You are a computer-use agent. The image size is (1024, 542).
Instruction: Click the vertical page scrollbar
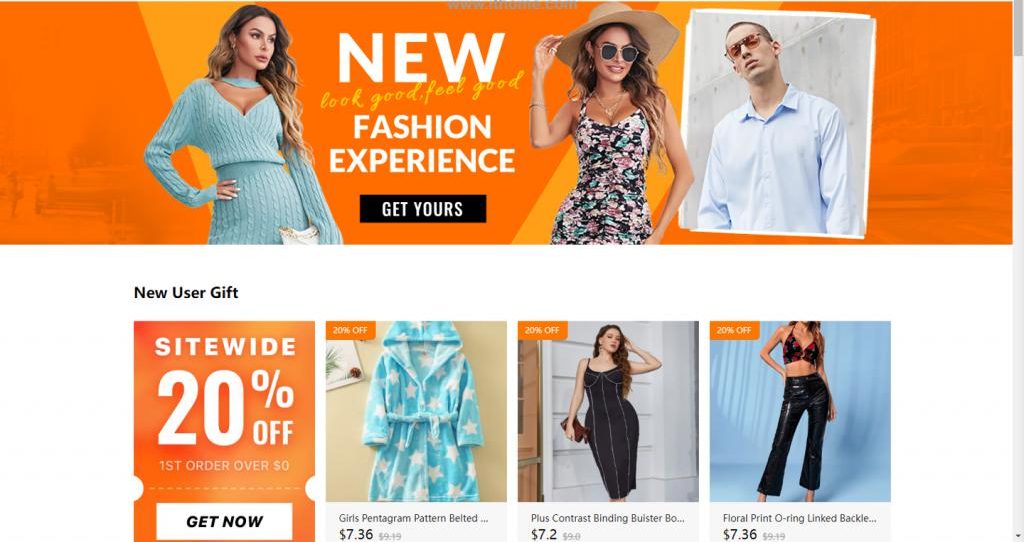tap(1018, 271)
